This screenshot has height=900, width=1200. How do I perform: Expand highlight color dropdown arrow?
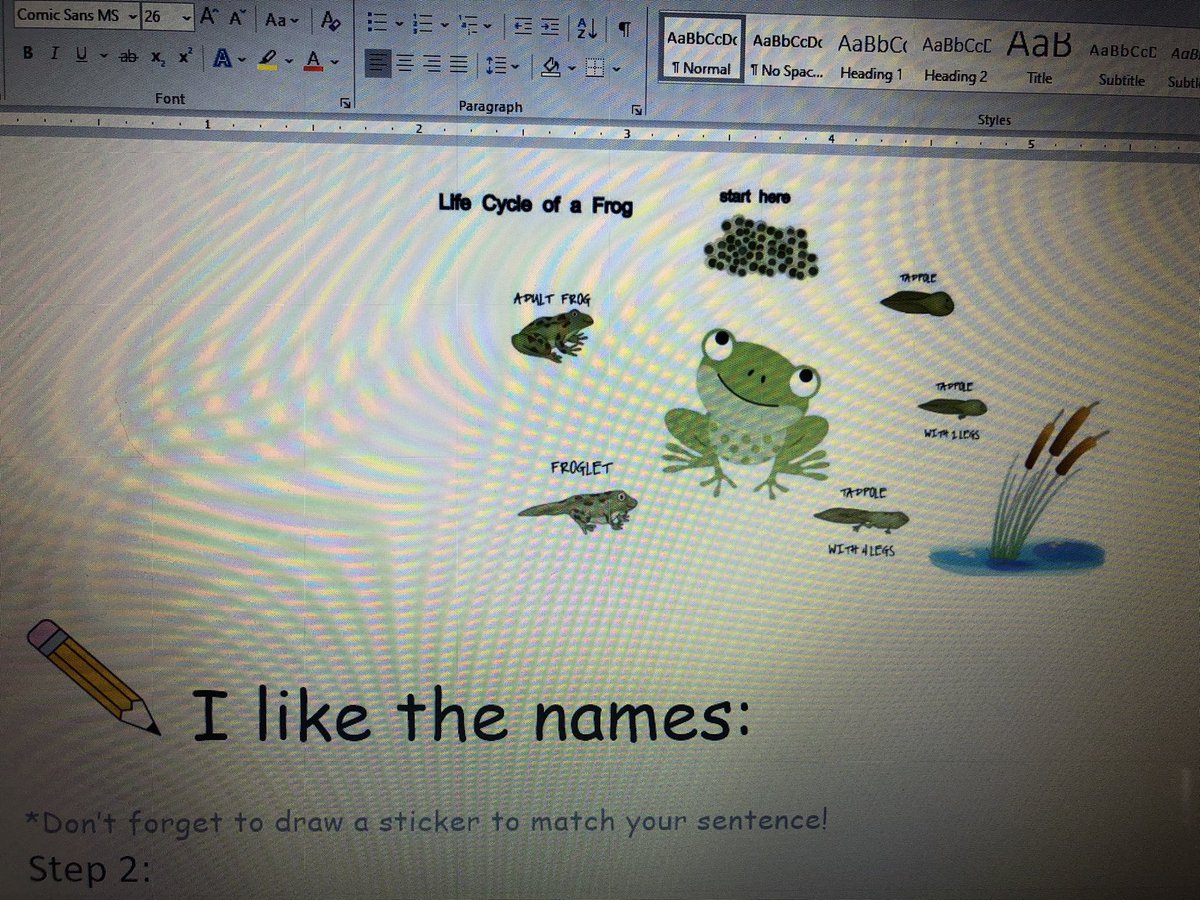click(288, 63)
